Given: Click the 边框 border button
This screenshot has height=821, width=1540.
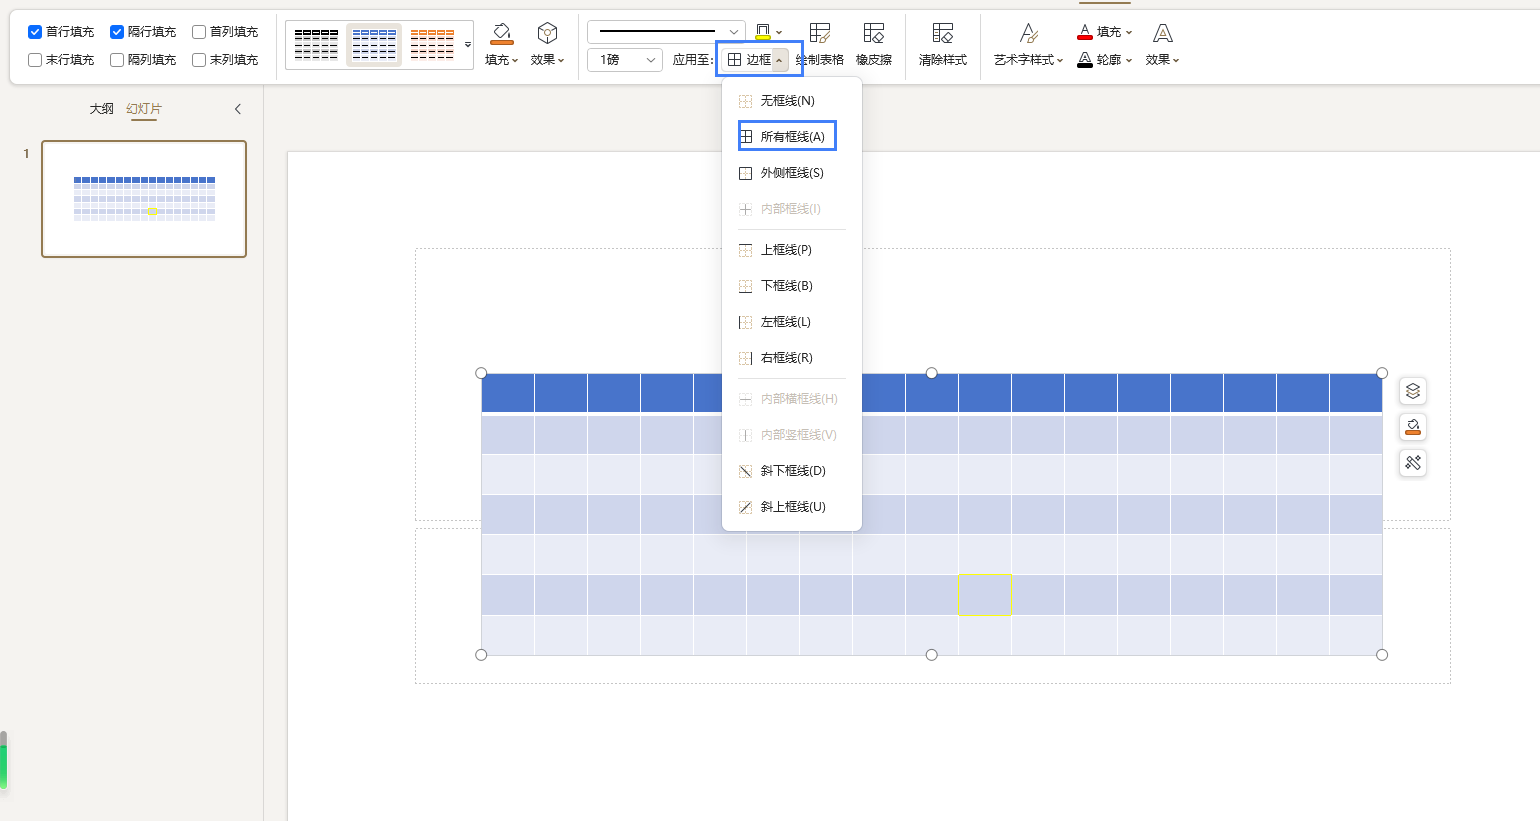Looking at the screenshot, I should pos(749,60).
